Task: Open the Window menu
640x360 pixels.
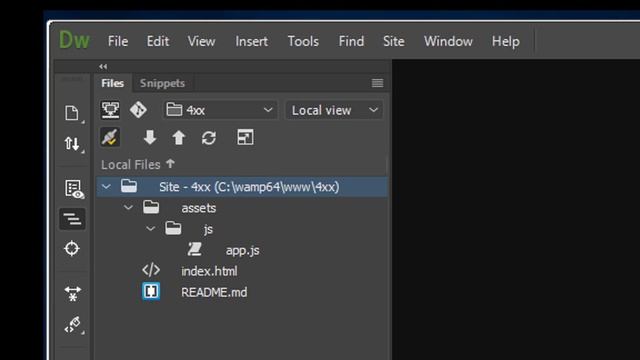Action: click(448, 41)
